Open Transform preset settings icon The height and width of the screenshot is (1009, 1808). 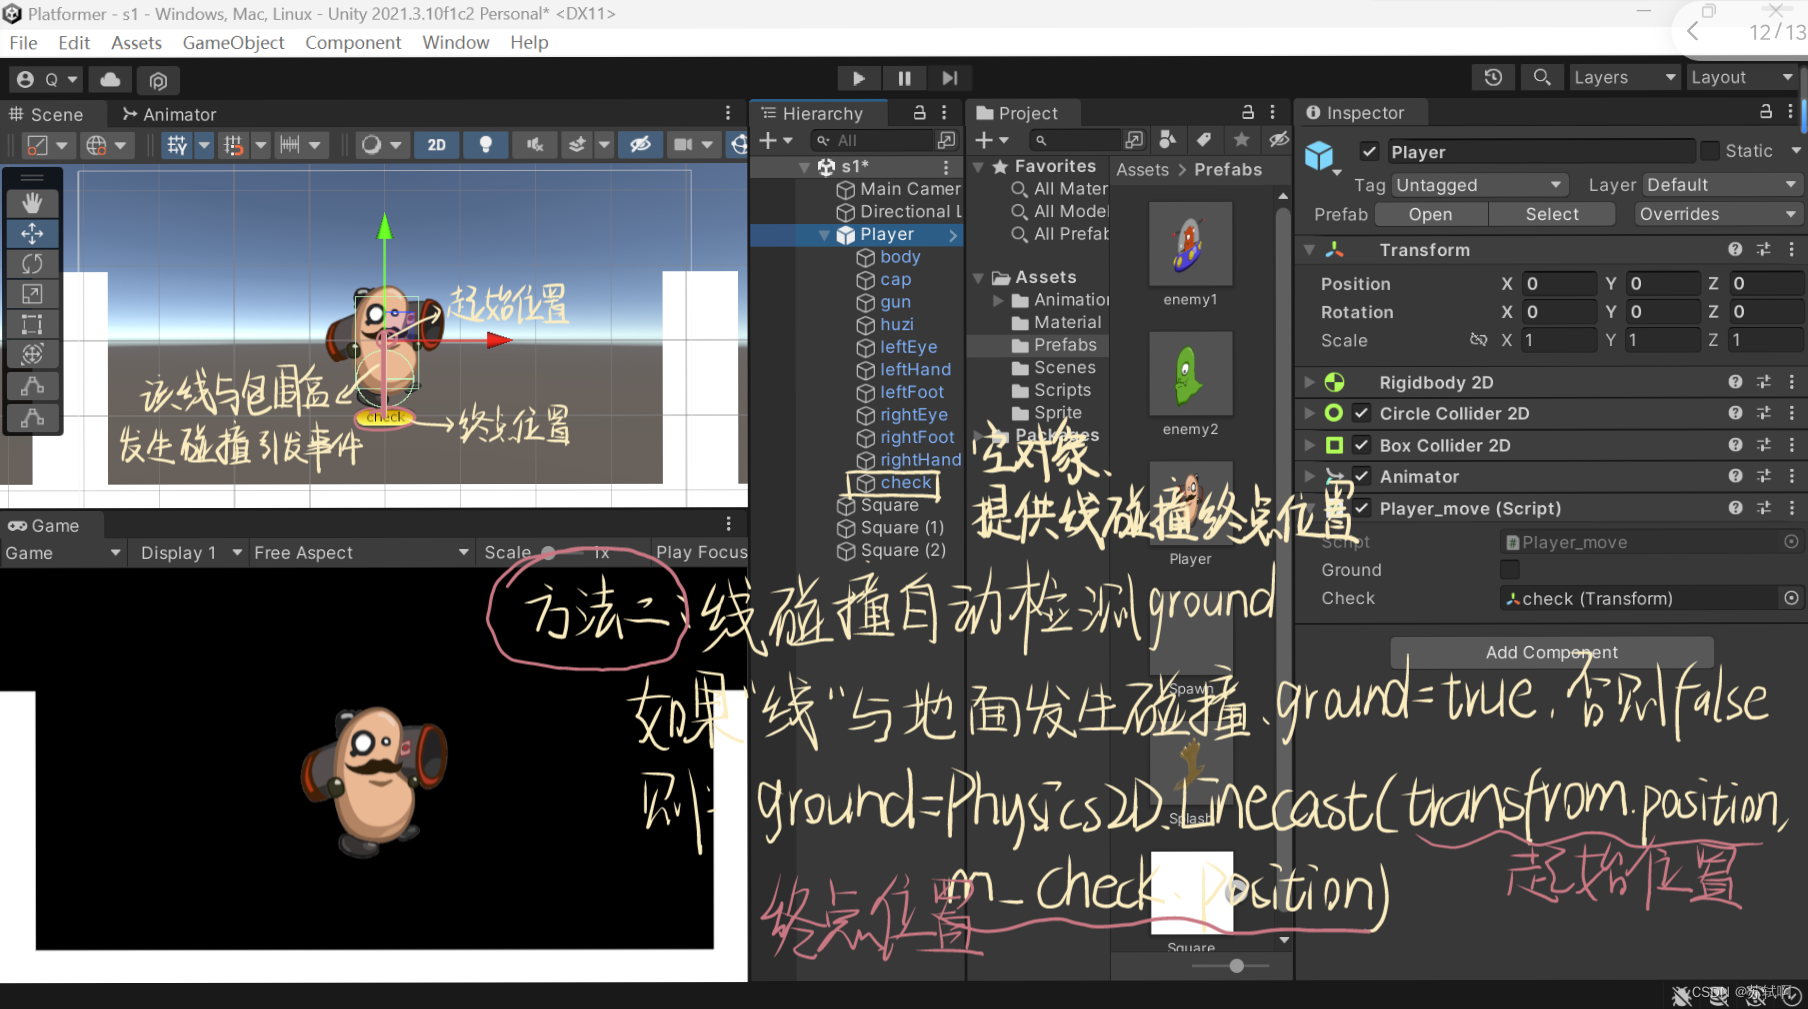click(x=1764, y=249)
